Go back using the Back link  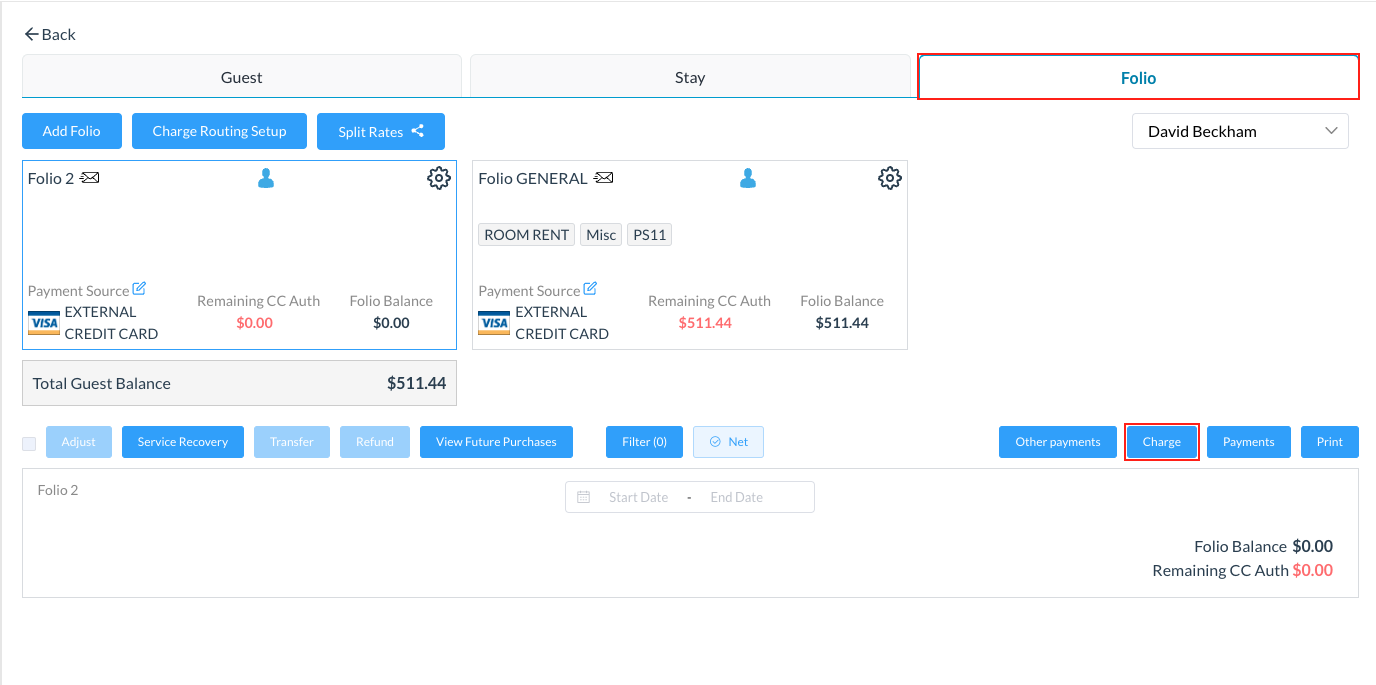pyautogui.click(x=50, y=34)
